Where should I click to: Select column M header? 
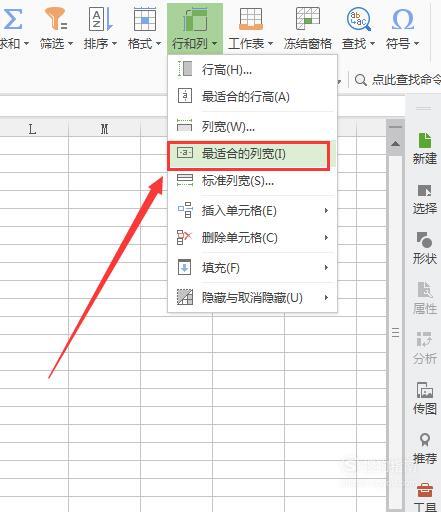pos(105,129)
